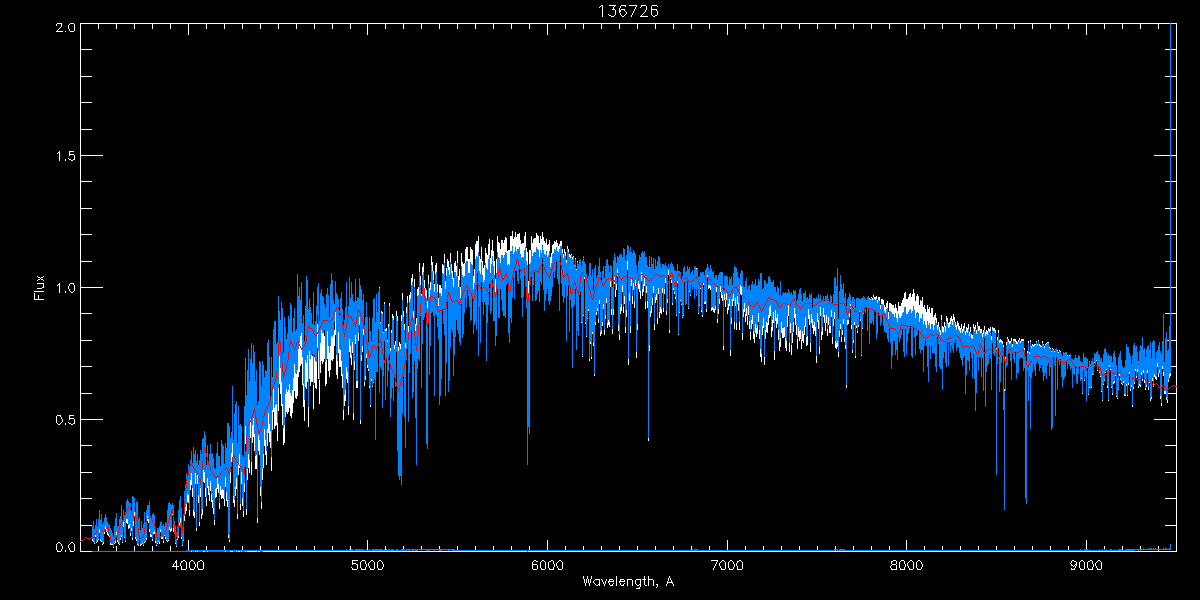Click the 'Wavelength, A' x-axis label

click(x=628, y=582)
